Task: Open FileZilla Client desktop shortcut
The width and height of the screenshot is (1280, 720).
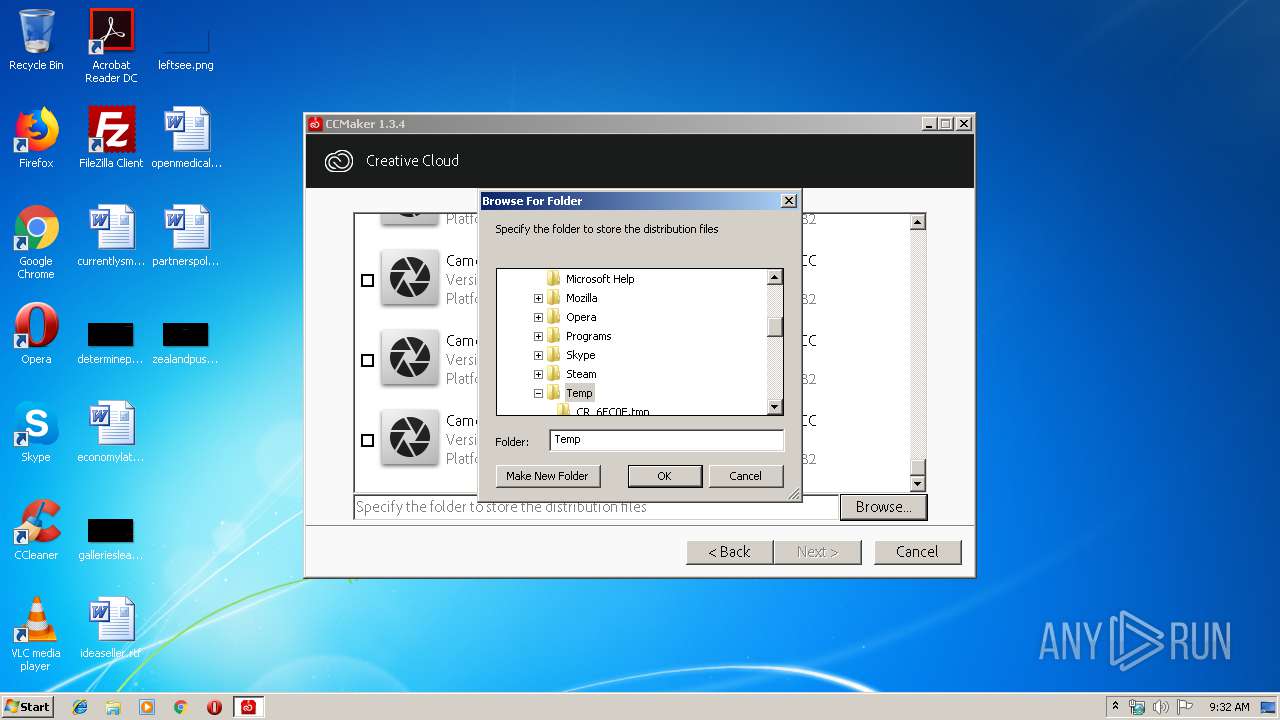Action: click(x=111, y=138)
